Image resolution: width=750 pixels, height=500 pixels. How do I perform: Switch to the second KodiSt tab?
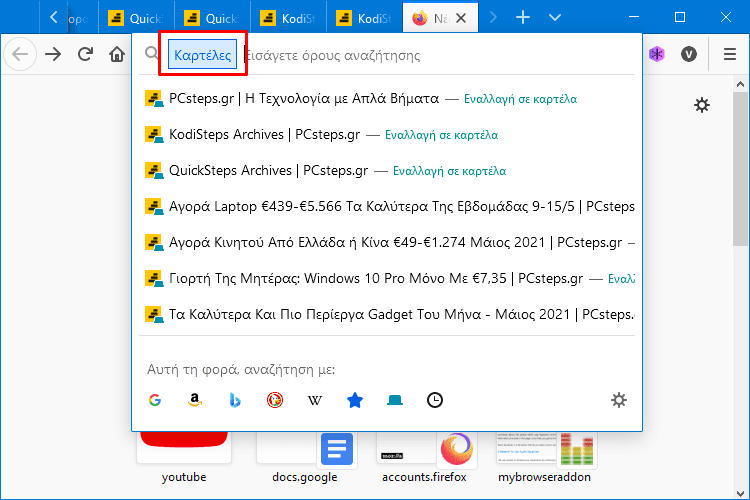(364, 18)
